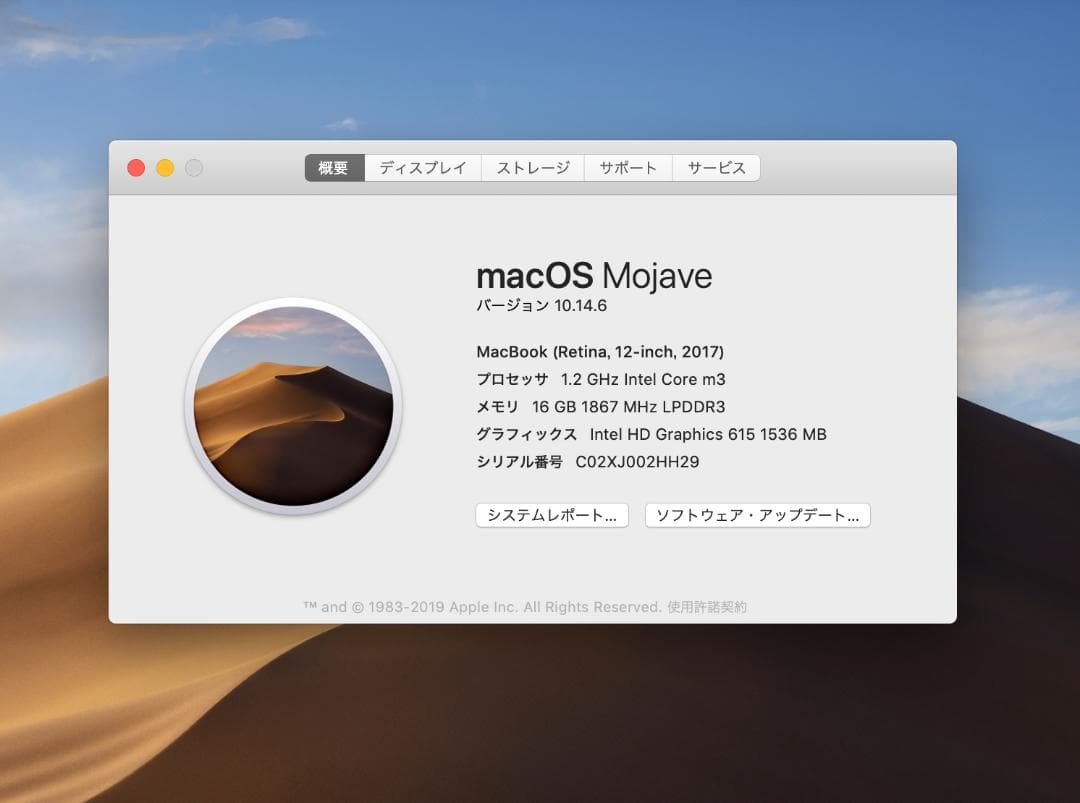Open the ストレージ tab

pos(531,168)
